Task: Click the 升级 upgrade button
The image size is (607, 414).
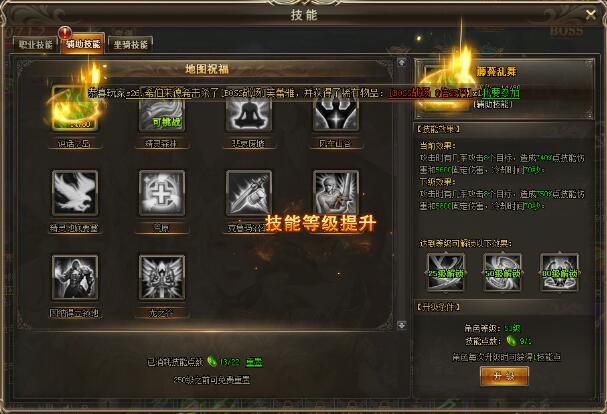Action: (x=504, y=376)
